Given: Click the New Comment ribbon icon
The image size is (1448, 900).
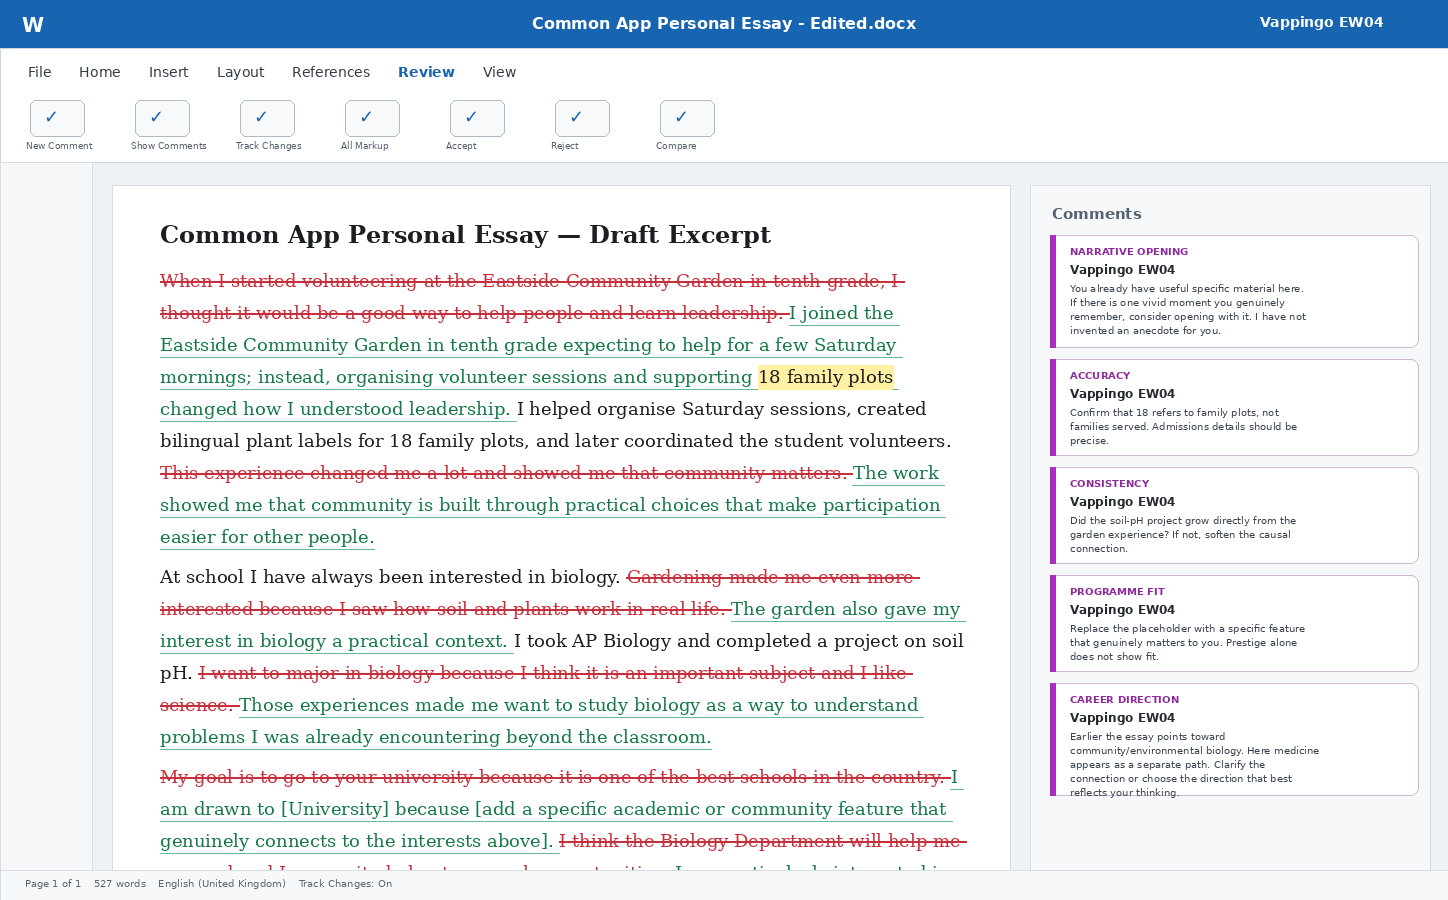Looking at the screenshot, I should 57,118.
